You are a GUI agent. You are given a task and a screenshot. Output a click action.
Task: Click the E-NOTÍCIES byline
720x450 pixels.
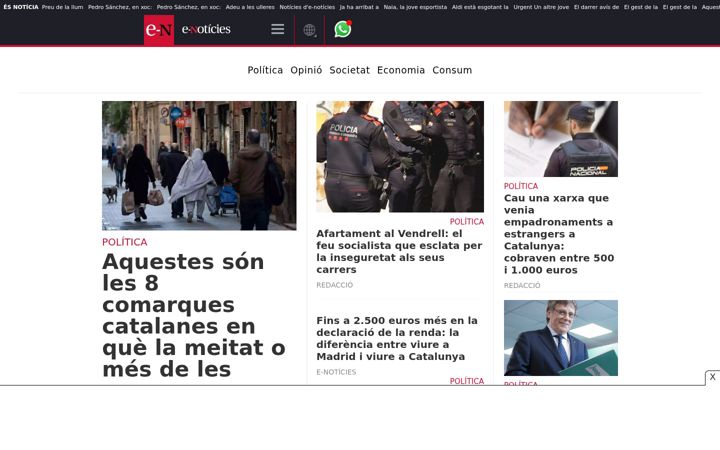coord(336,372)
